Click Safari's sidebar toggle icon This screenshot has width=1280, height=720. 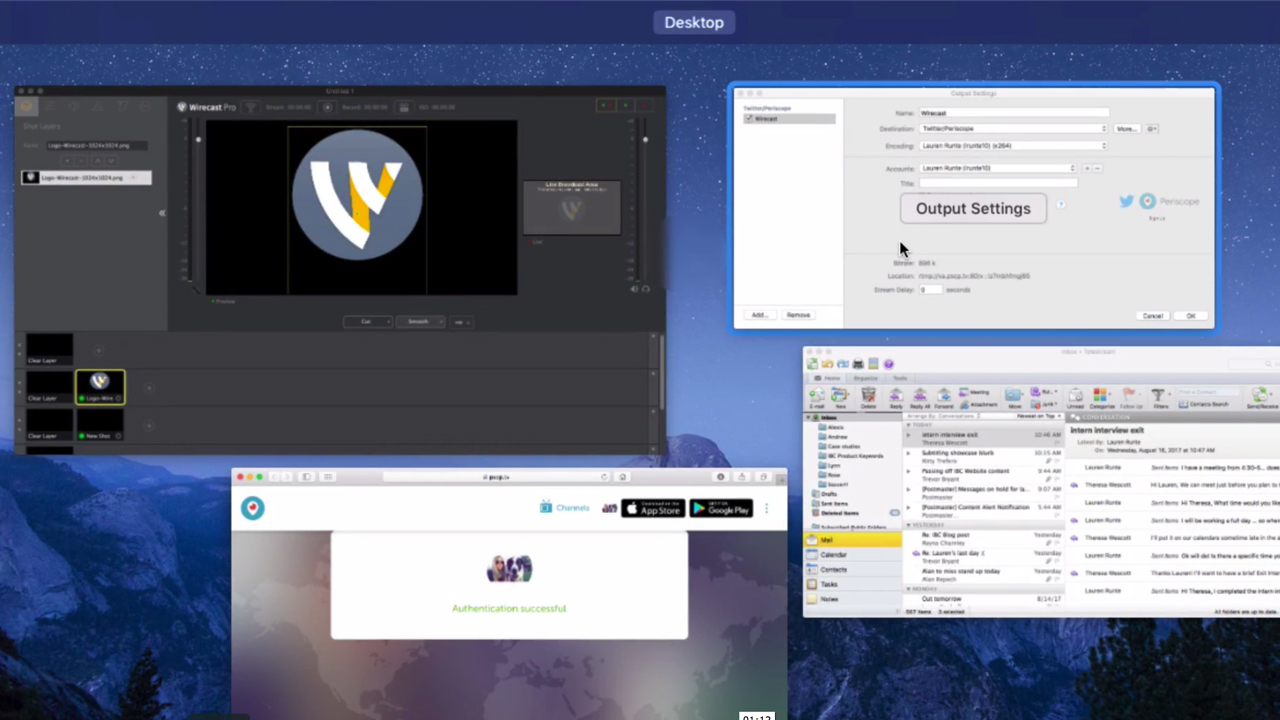pos(307,477)
